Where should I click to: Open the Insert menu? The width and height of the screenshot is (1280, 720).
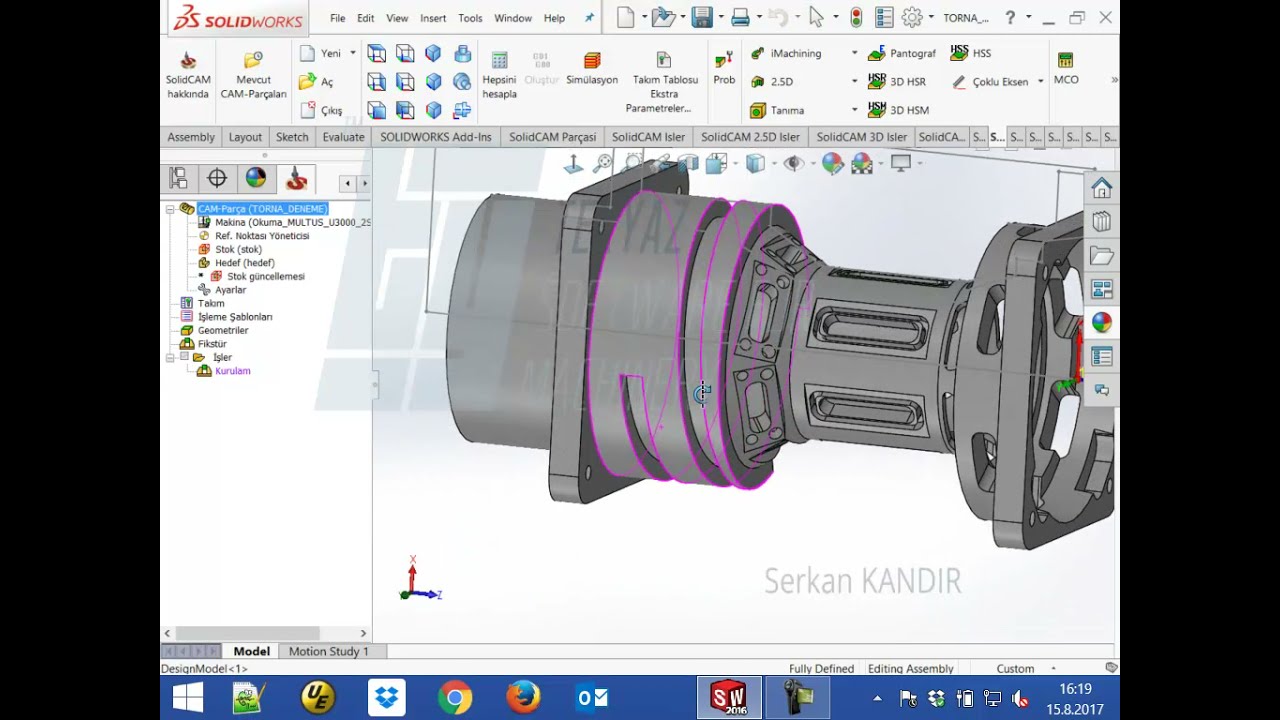[x=433, y=18]
